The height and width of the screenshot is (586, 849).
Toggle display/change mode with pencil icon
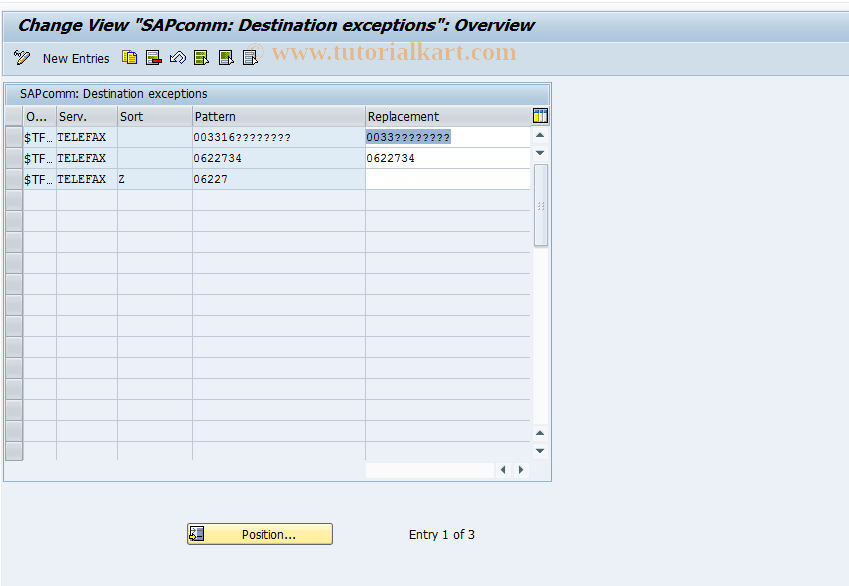tap(21, 57)
